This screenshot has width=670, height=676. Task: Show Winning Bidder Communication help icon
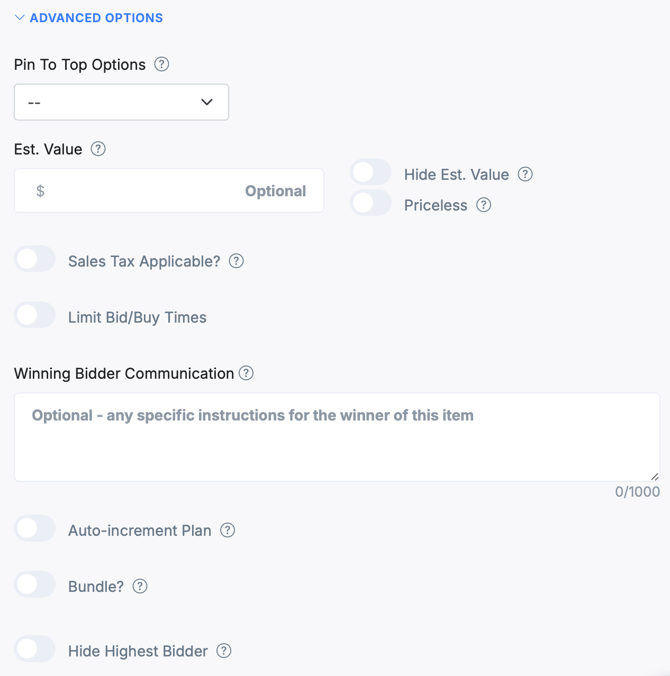246,373
